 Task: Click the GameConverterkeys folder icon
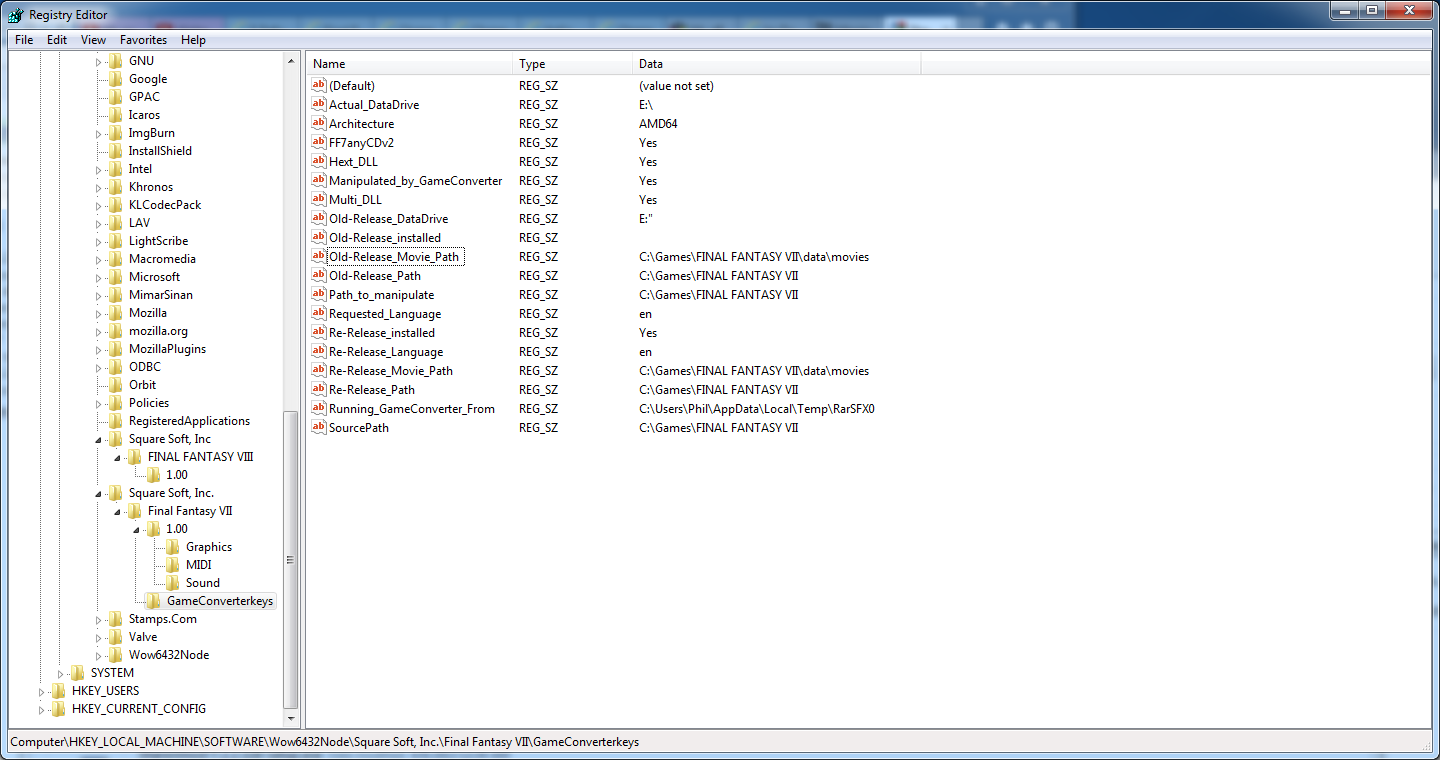pyautogui.click(x=153, y=601)
